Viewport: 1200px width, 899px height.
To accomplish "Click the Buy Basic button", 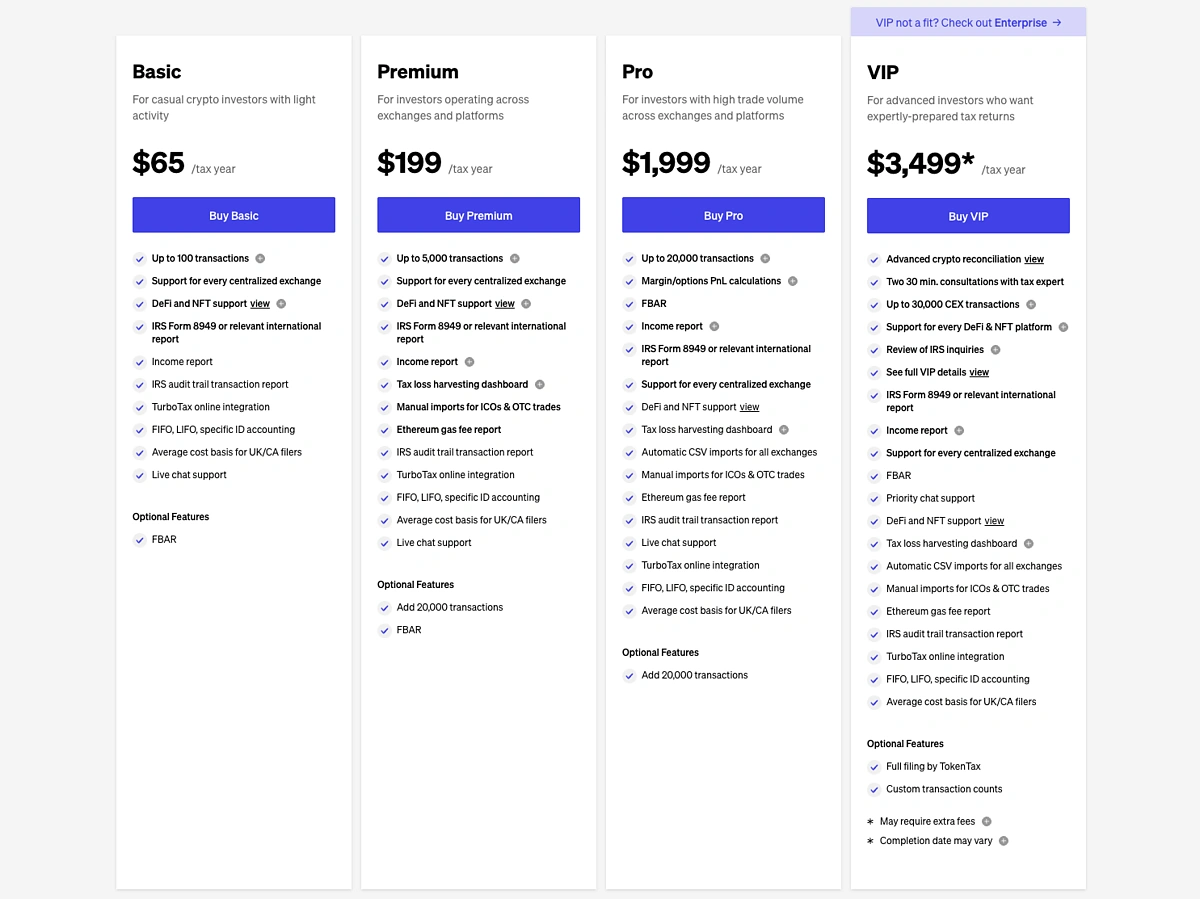I will point(233,215).
